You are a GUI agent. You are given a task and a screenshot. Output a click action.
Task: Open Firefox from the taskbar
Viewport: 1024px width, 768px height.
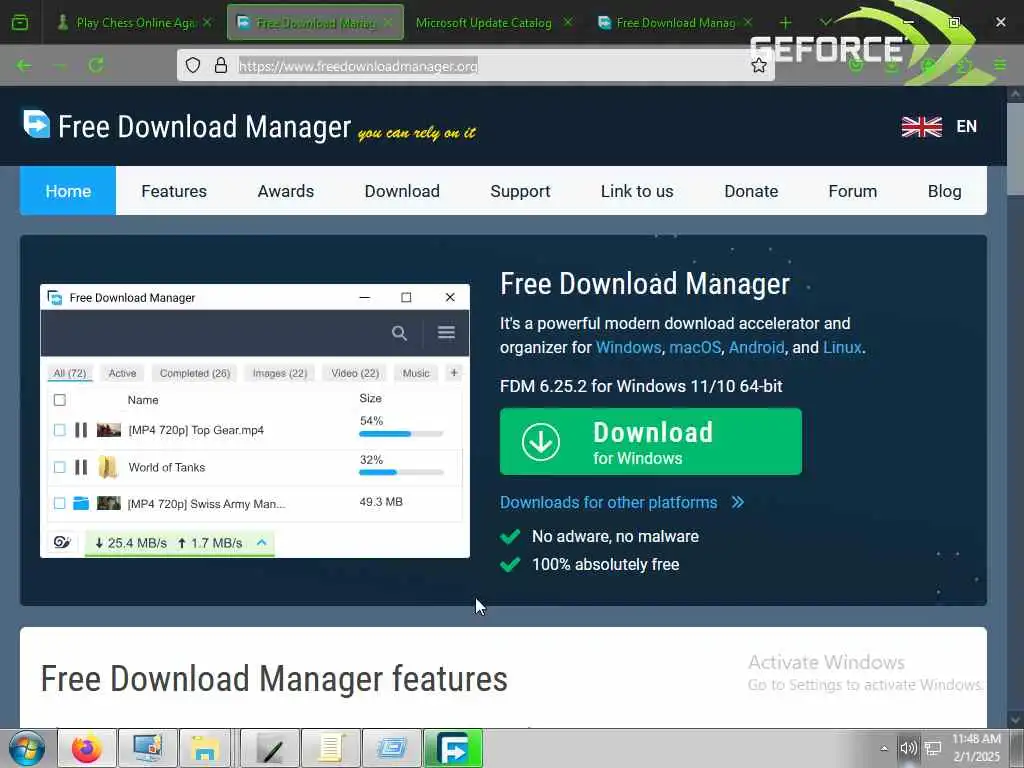pos(87,748)
